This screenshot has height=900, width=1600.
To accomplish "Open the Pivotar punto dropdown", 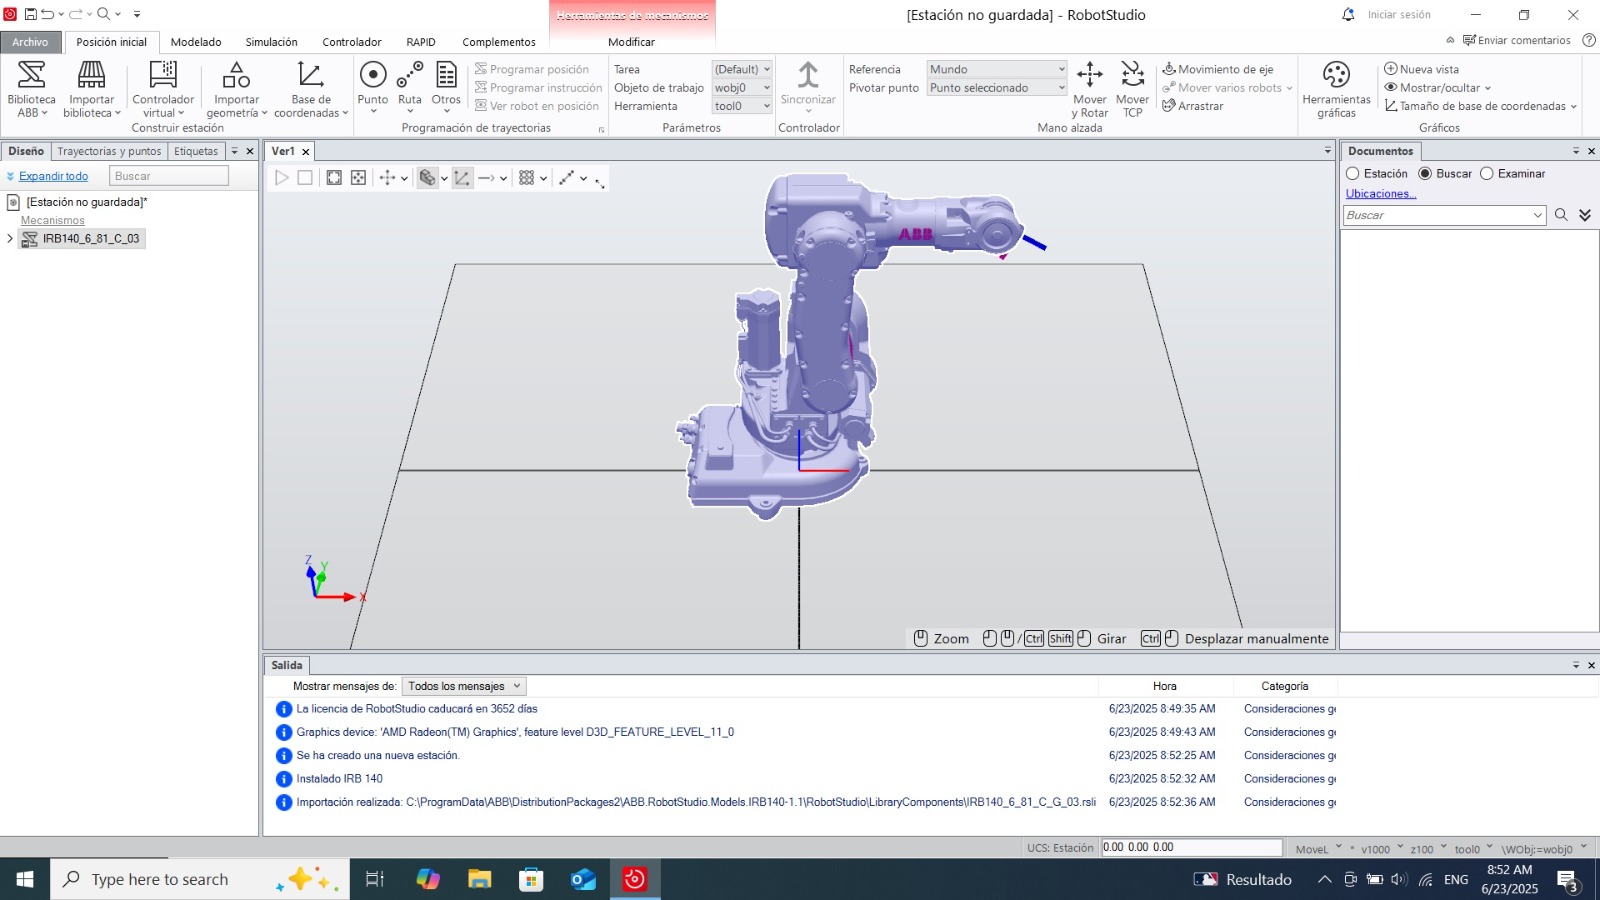I will [997, 88].
